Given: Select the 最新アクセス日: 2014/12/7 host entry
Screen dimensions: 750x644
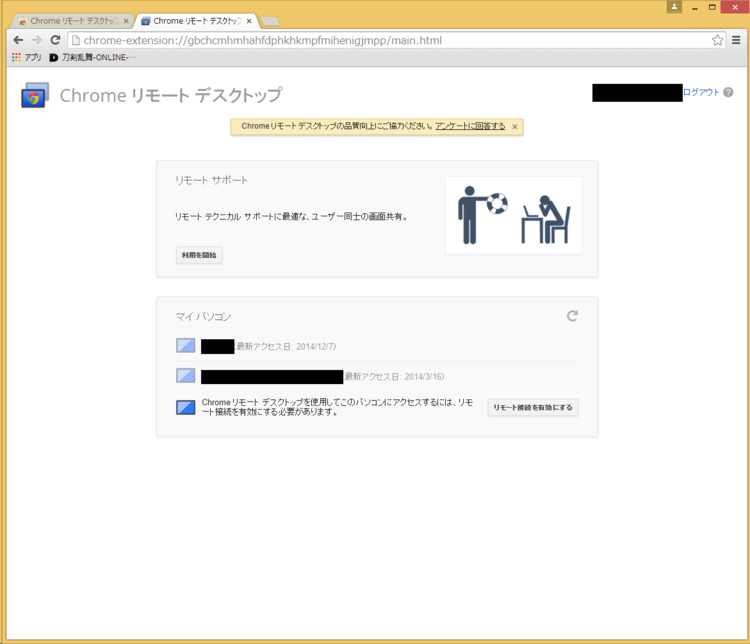Looking at the screenshot, I should (377, 346).
